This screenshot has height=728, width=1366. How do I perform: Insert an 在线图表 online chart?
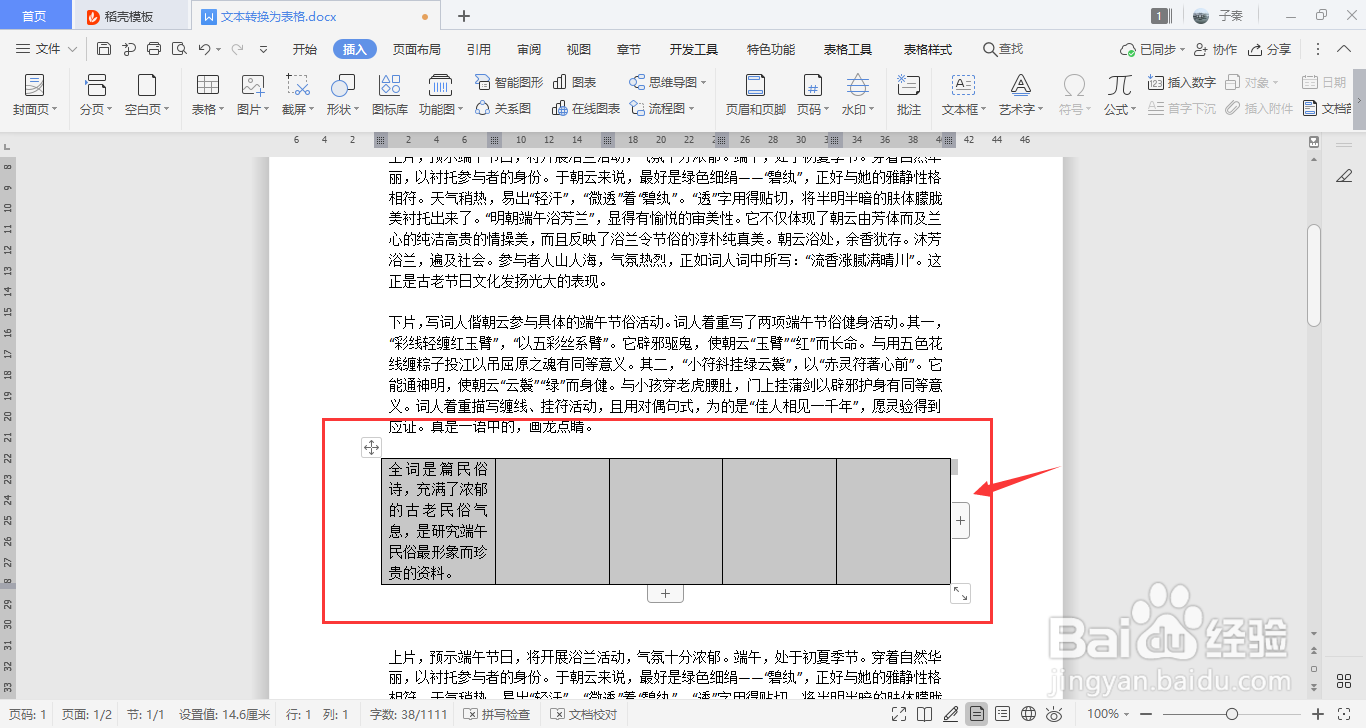[586, 108]
